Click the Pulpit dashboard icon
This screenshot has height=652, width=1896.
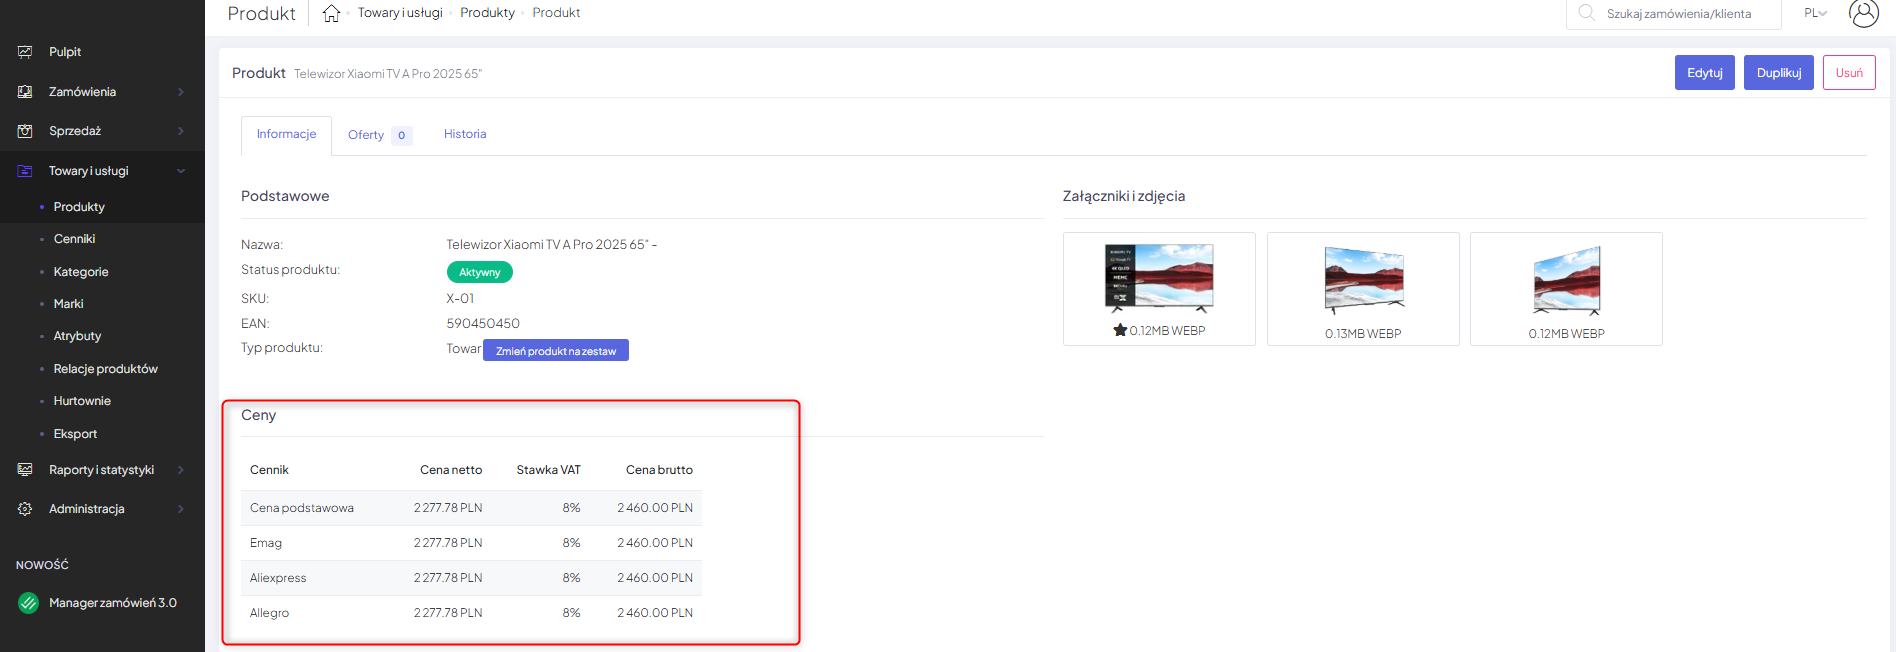pos(25,52)
